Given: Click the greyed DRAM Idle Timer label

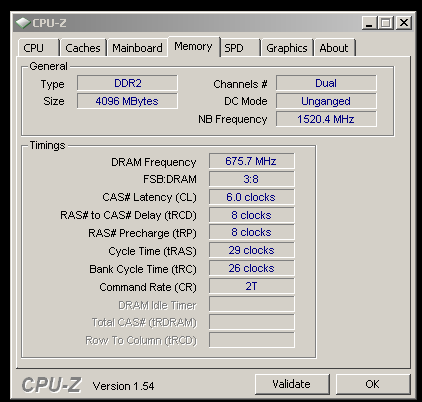Looking at the screenshot, I should [157, 305].
